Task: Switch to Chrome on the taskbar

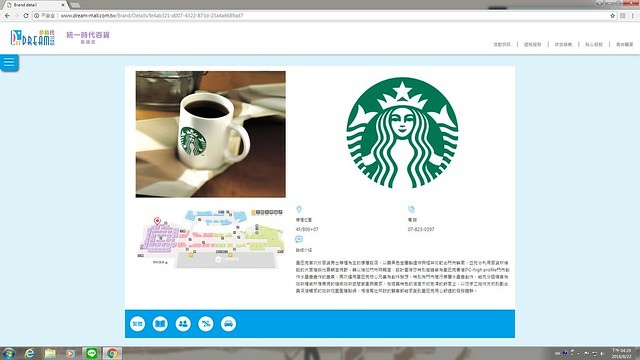Action: click(x=112, y=353)
